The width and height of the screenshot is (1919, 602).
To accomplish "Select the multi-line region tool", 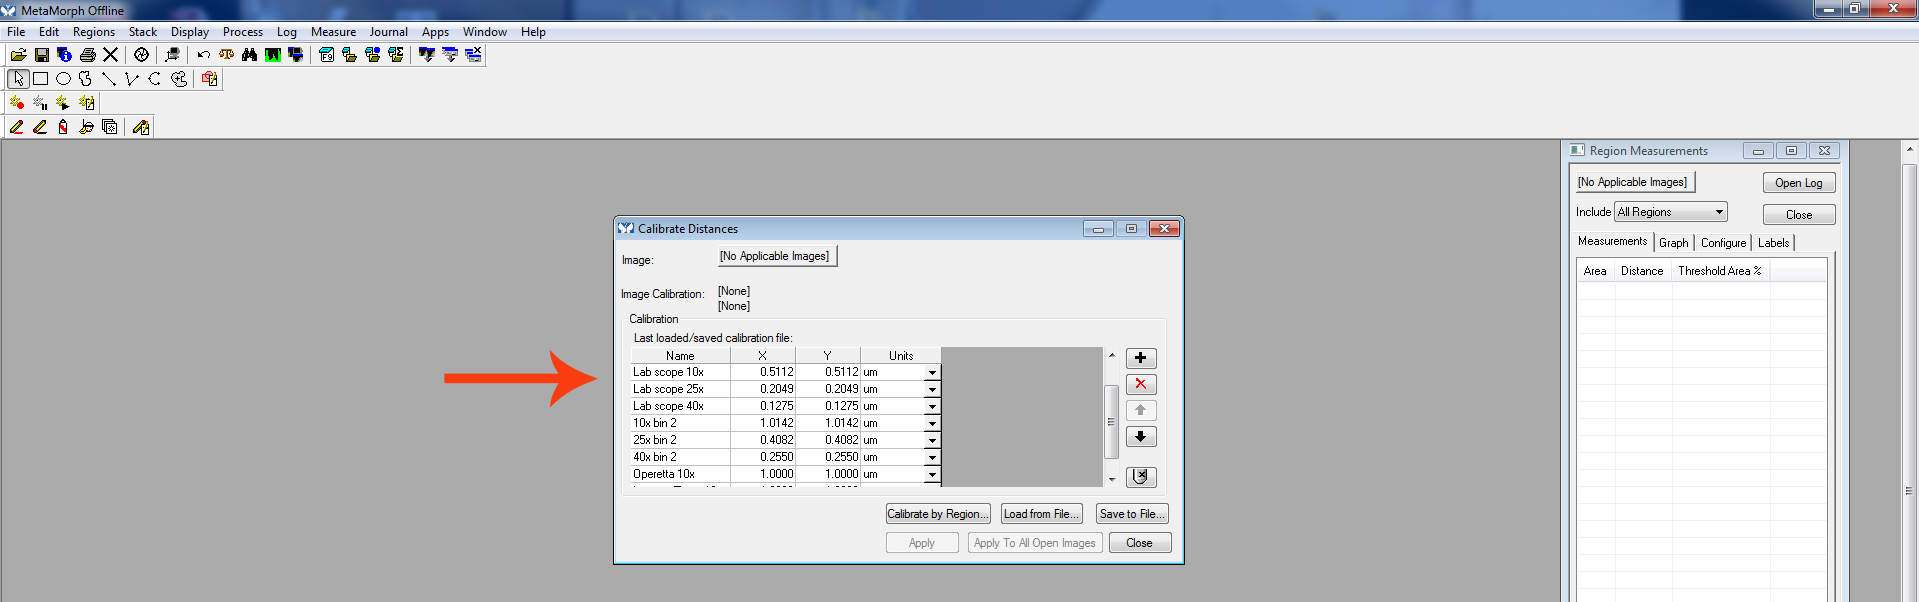I will (x=132, y=79).
